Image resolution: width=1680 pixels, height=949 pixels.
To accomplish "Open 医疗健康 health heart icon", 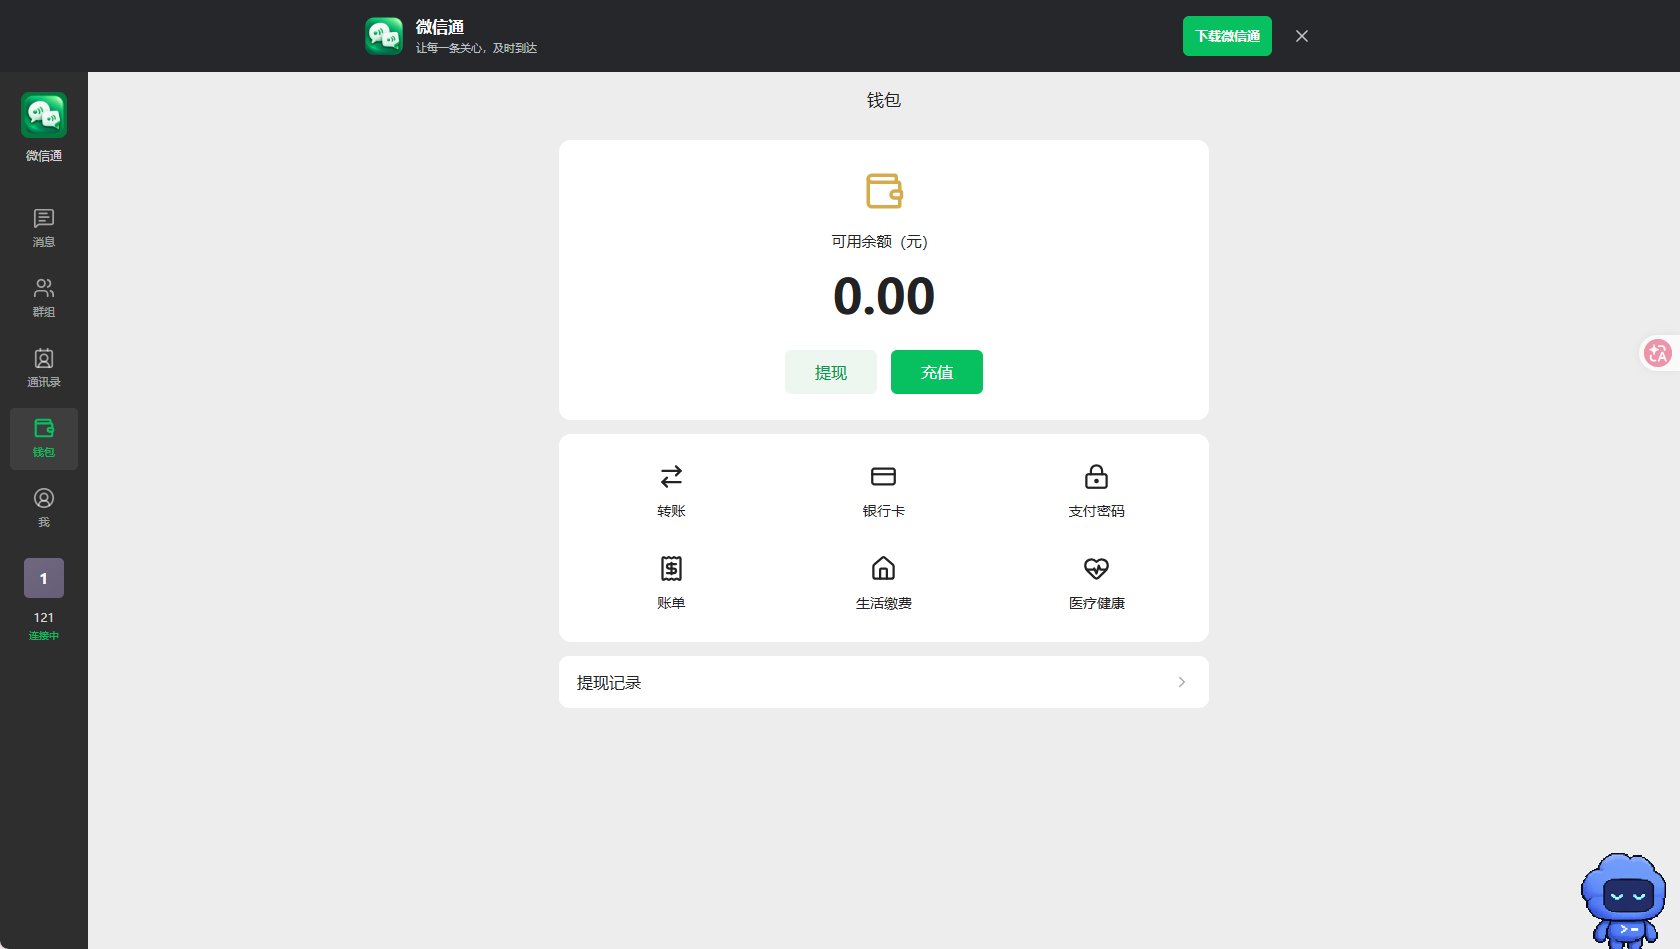I will tap(1096, 568).
